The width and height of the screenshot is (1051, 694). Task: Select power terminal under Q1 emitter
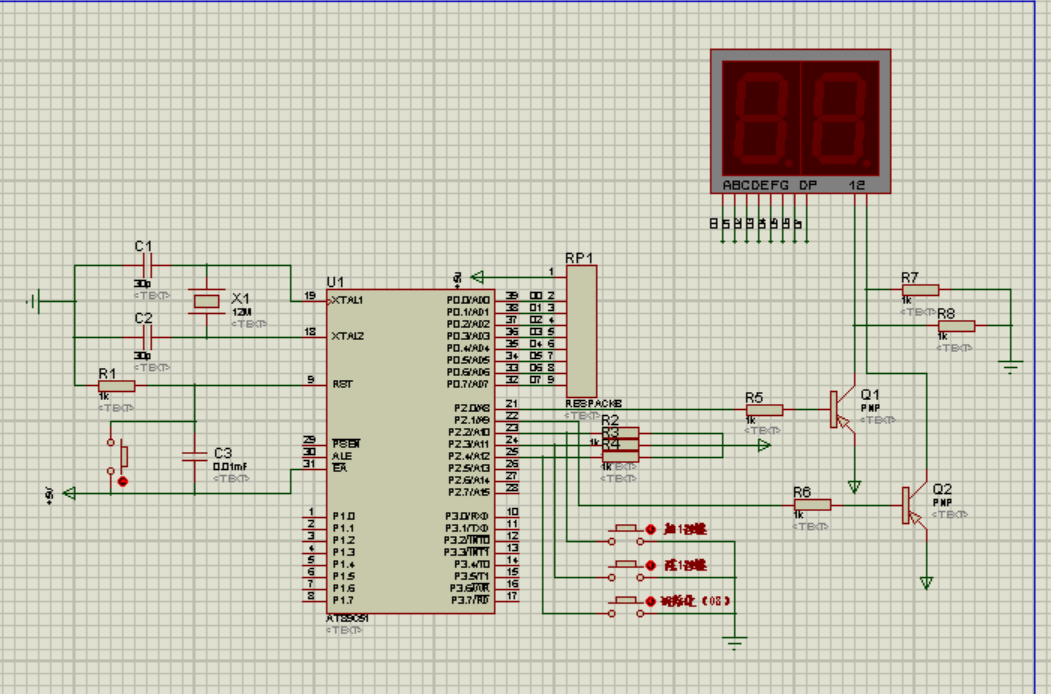pyautogui.click(x=854, y=486)
